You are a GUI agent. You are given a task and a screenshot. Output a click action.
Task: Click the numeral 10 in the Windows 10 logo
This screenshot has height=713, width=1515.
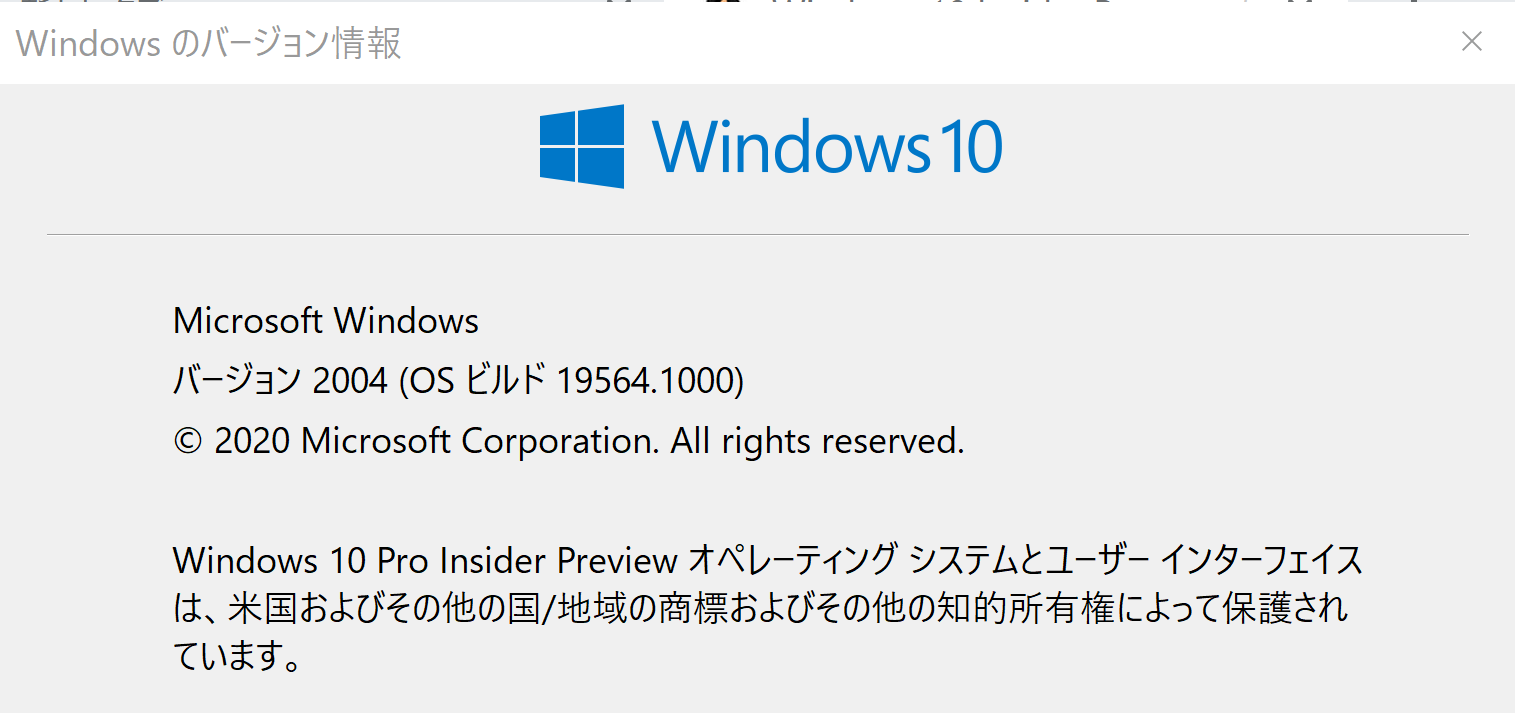[x=969, y=147]
